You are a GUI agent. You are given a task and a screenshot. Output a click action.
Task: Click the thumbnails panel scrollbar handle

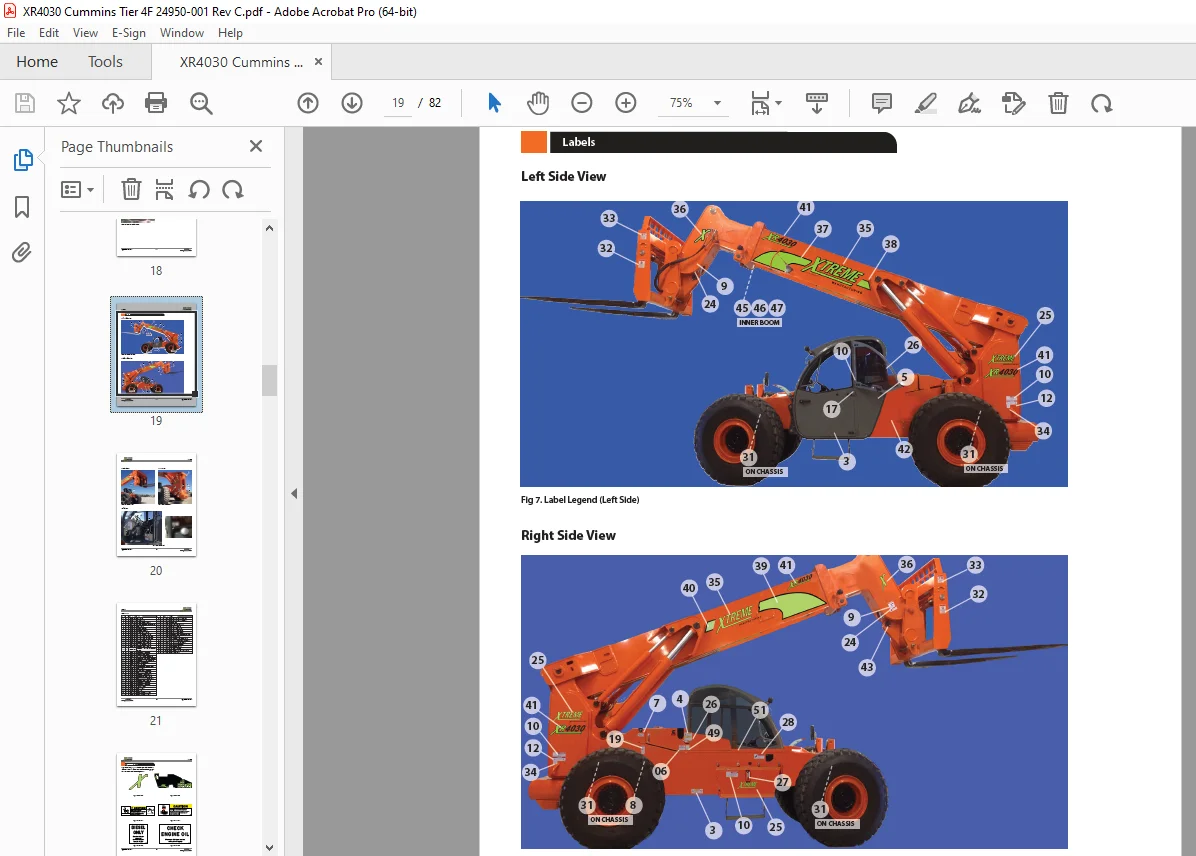(x=269, y=380)
